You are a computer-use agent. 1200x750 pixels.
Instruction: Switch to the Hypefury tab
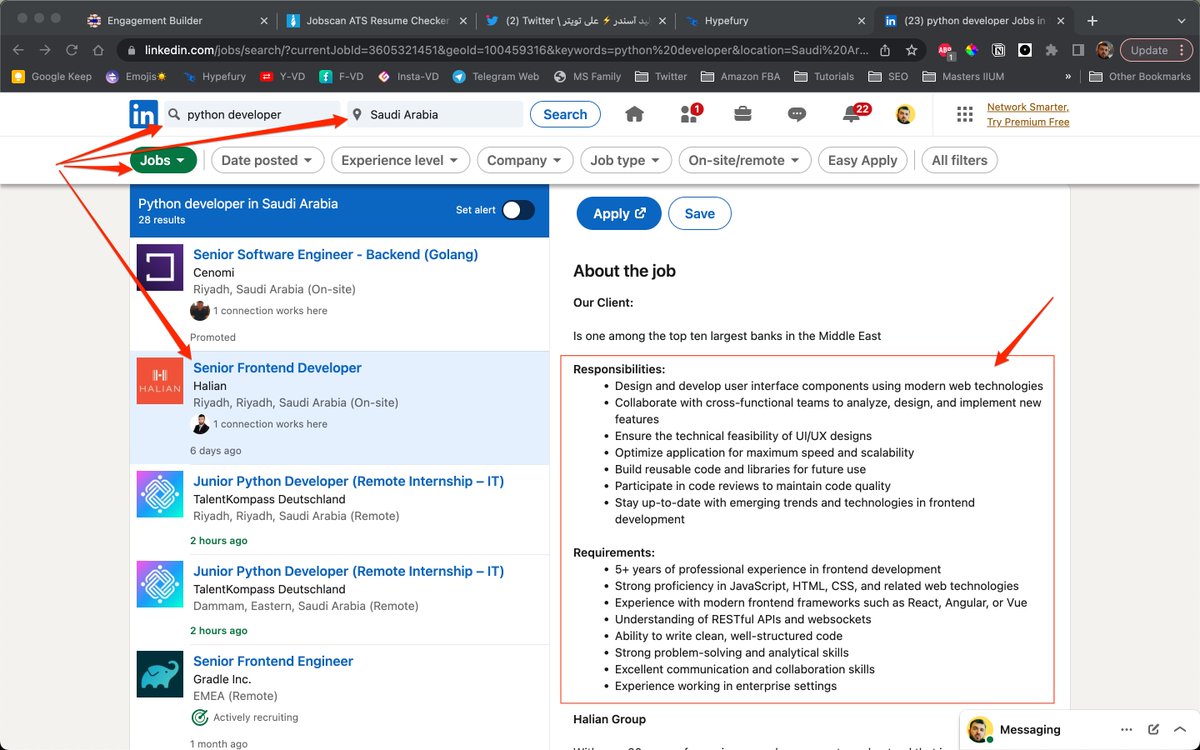pos(773,20)
